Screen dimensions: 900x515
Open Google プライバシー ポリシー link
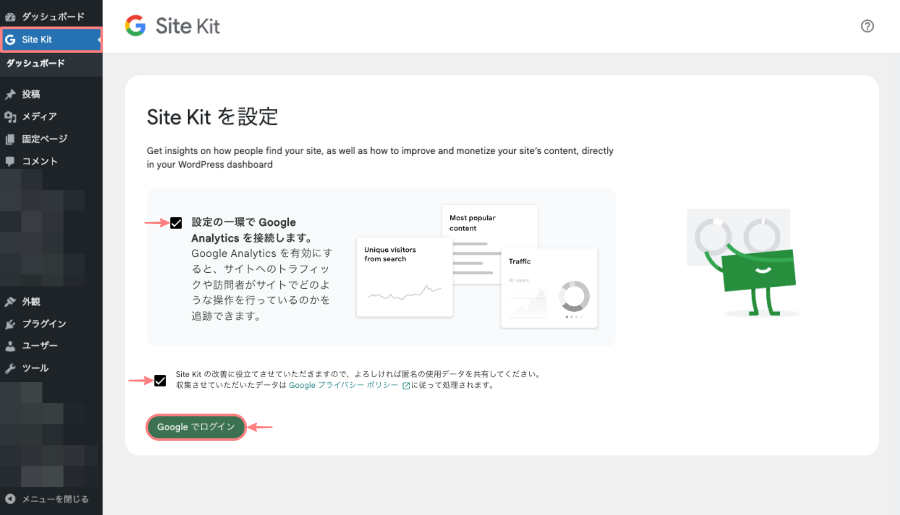343,385
